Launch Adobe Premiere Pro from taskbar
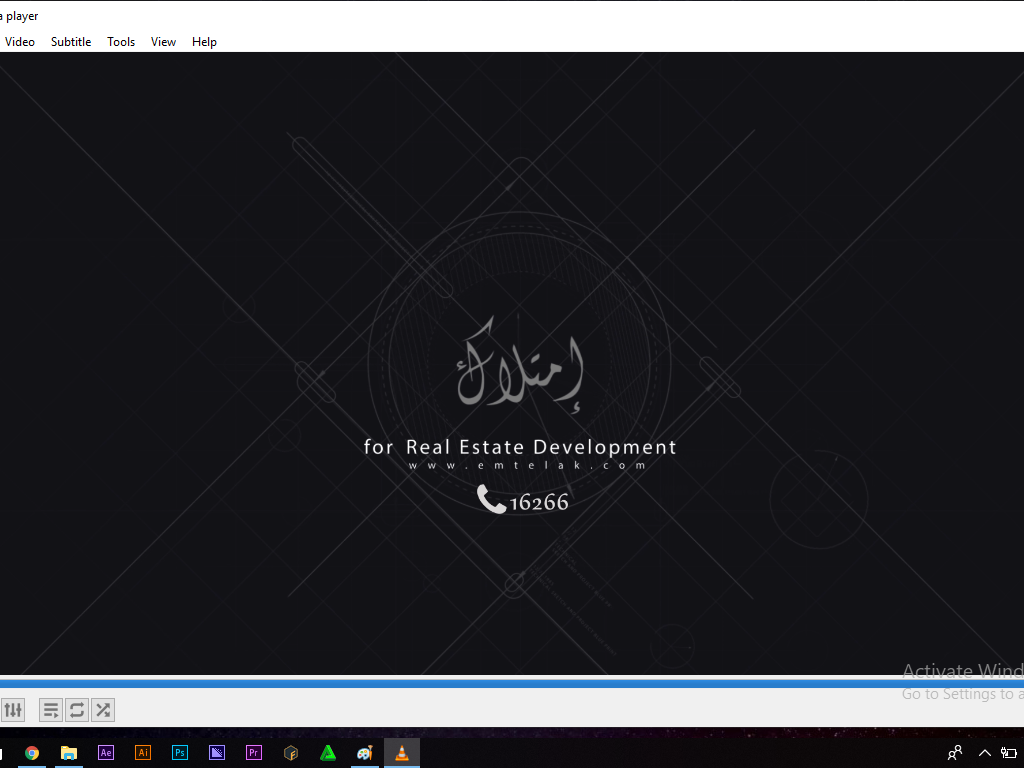 tap(253, 753)
